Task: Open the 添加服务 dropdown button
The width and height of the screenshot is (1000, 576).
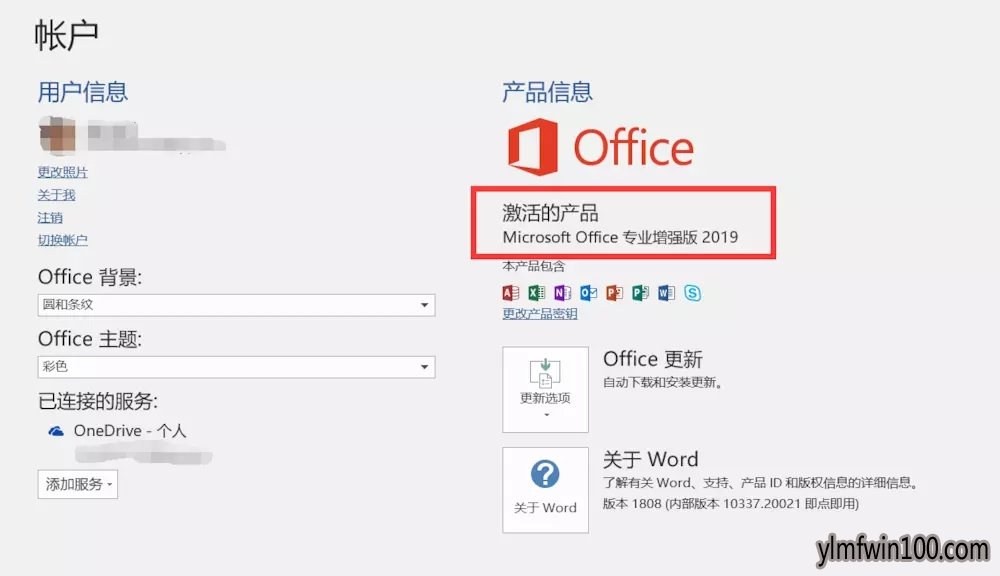Action: coord(78,484)
